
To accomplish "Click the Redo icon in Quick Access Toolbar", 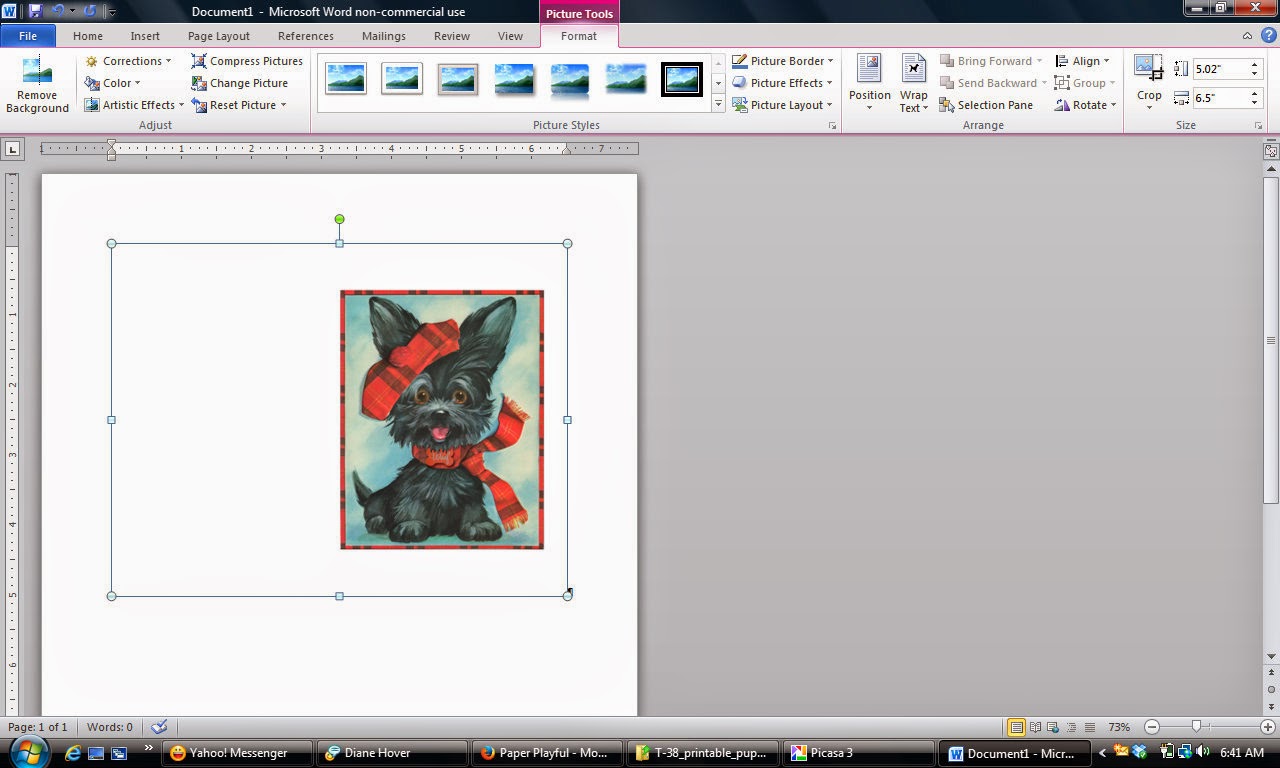I will (90, 11).
